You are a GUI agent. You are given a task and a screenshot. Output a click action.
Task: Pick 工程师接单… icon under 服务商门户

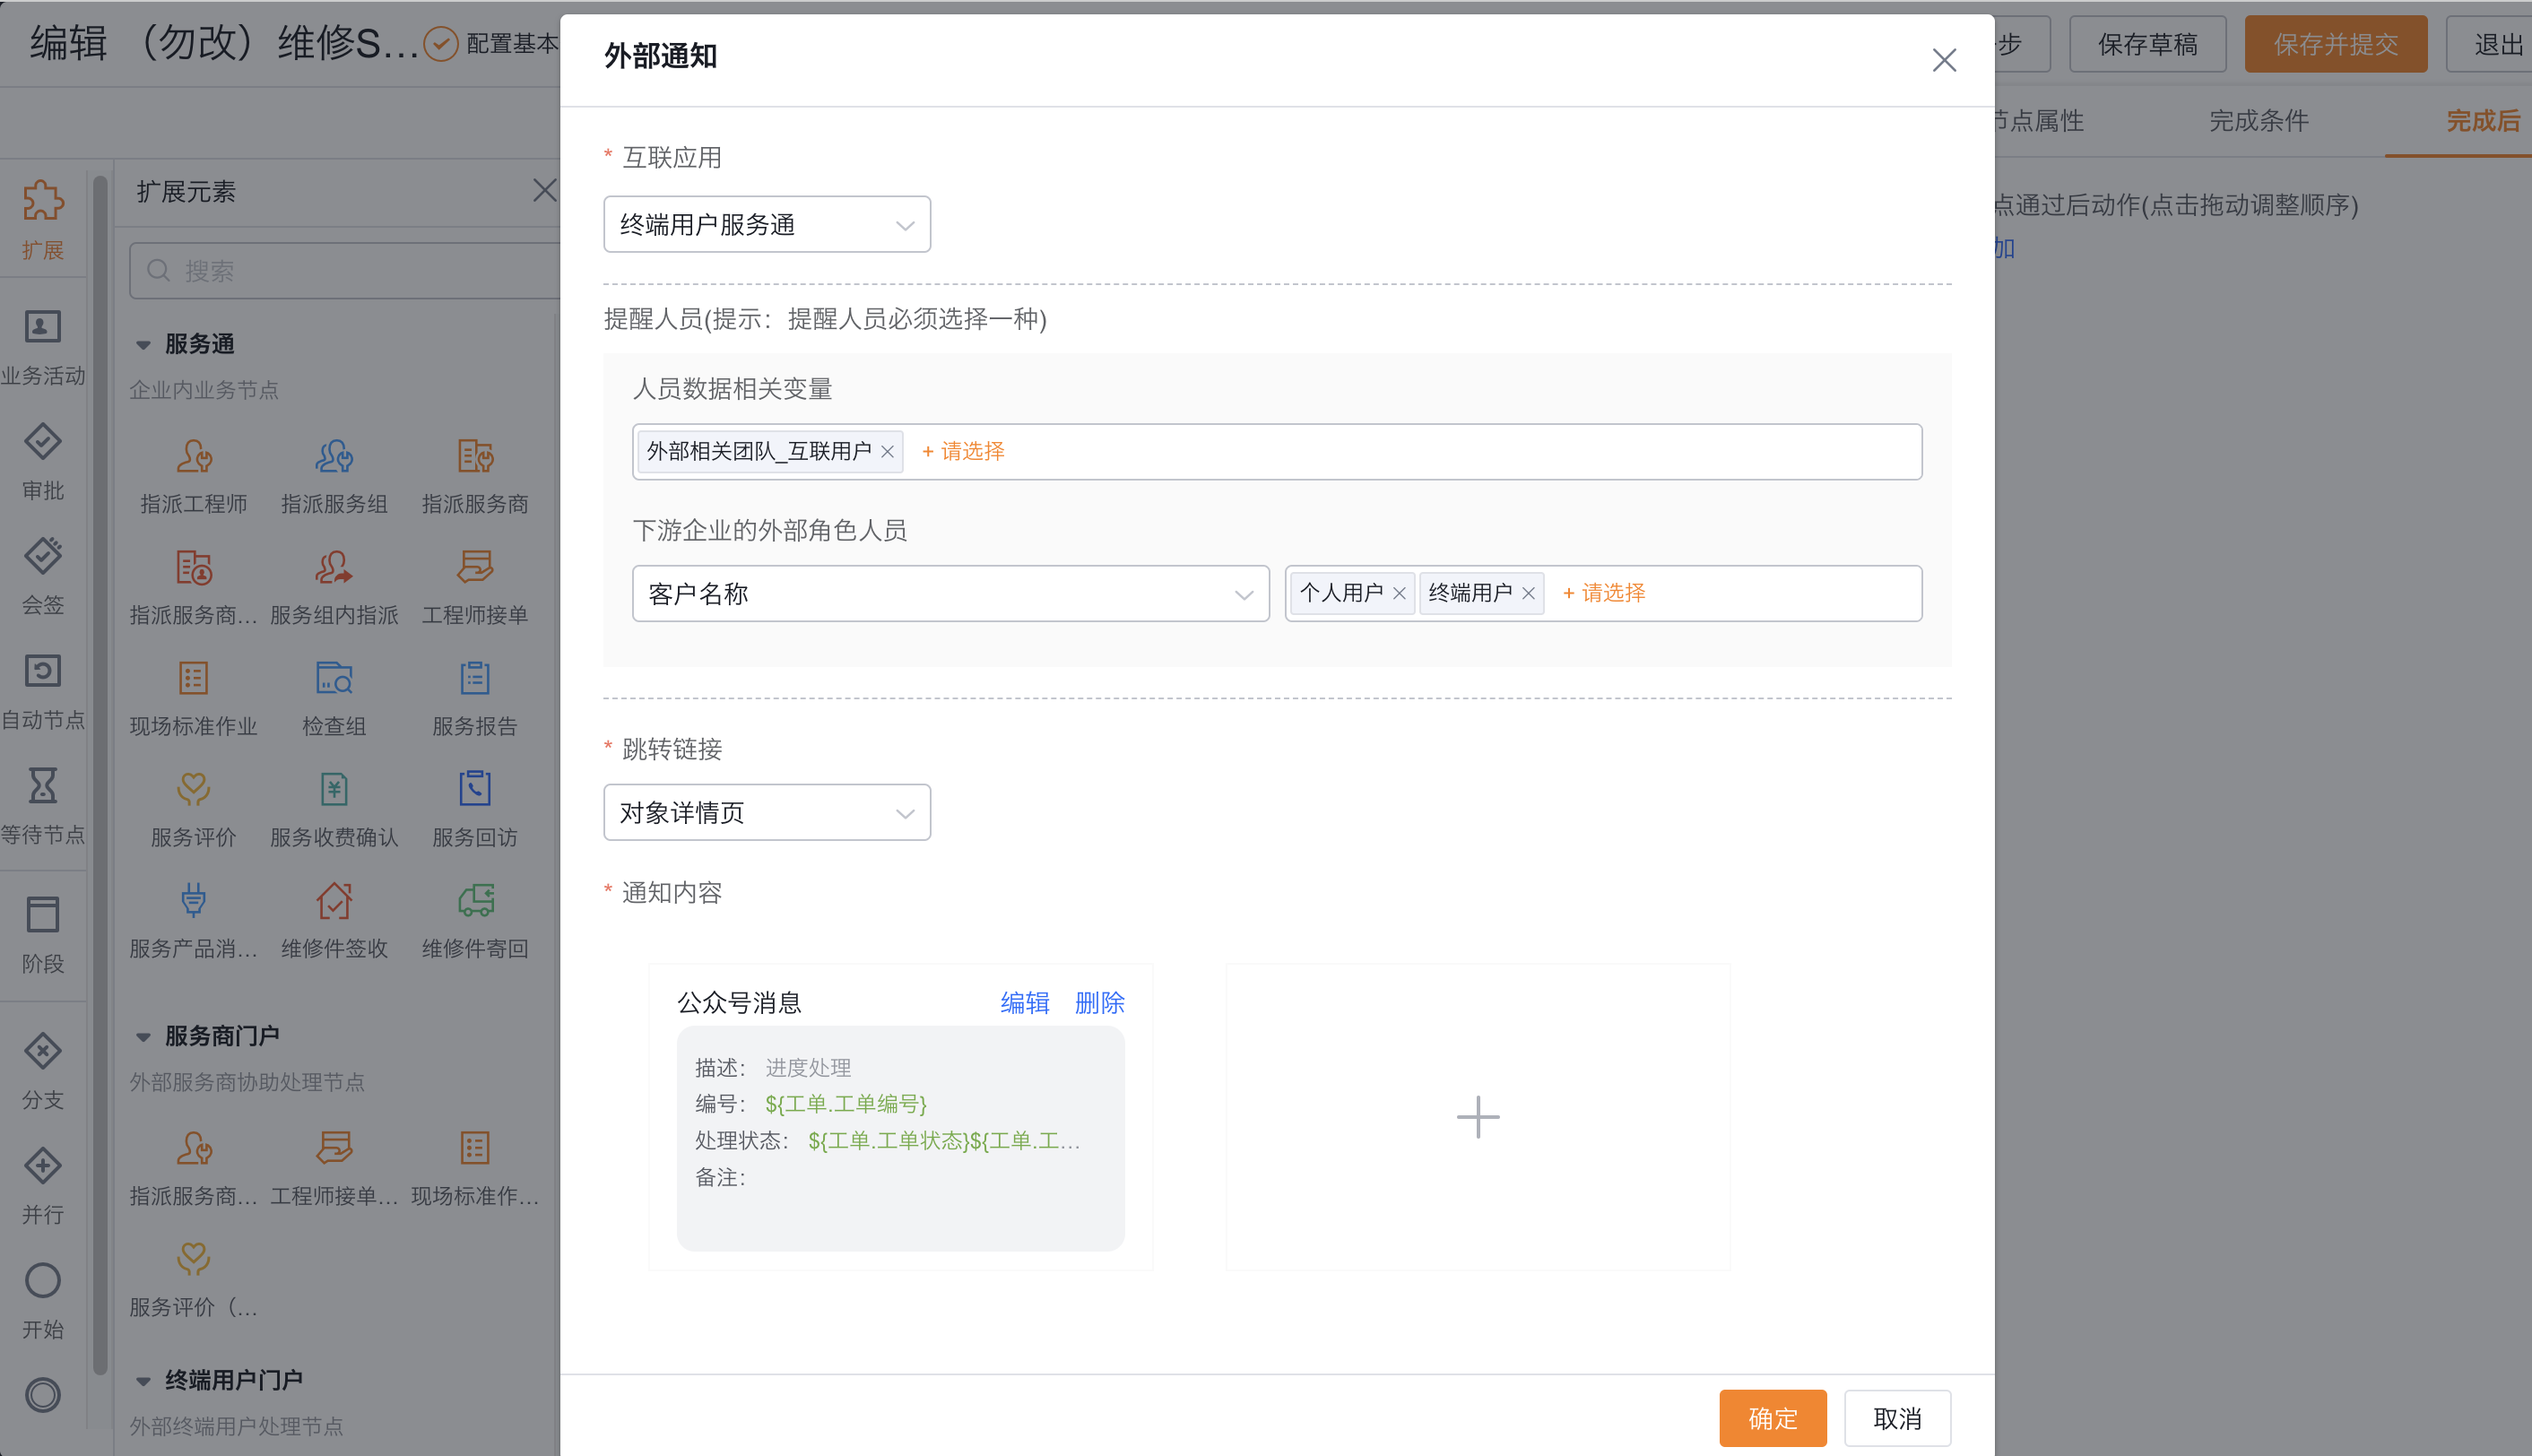334,1148
